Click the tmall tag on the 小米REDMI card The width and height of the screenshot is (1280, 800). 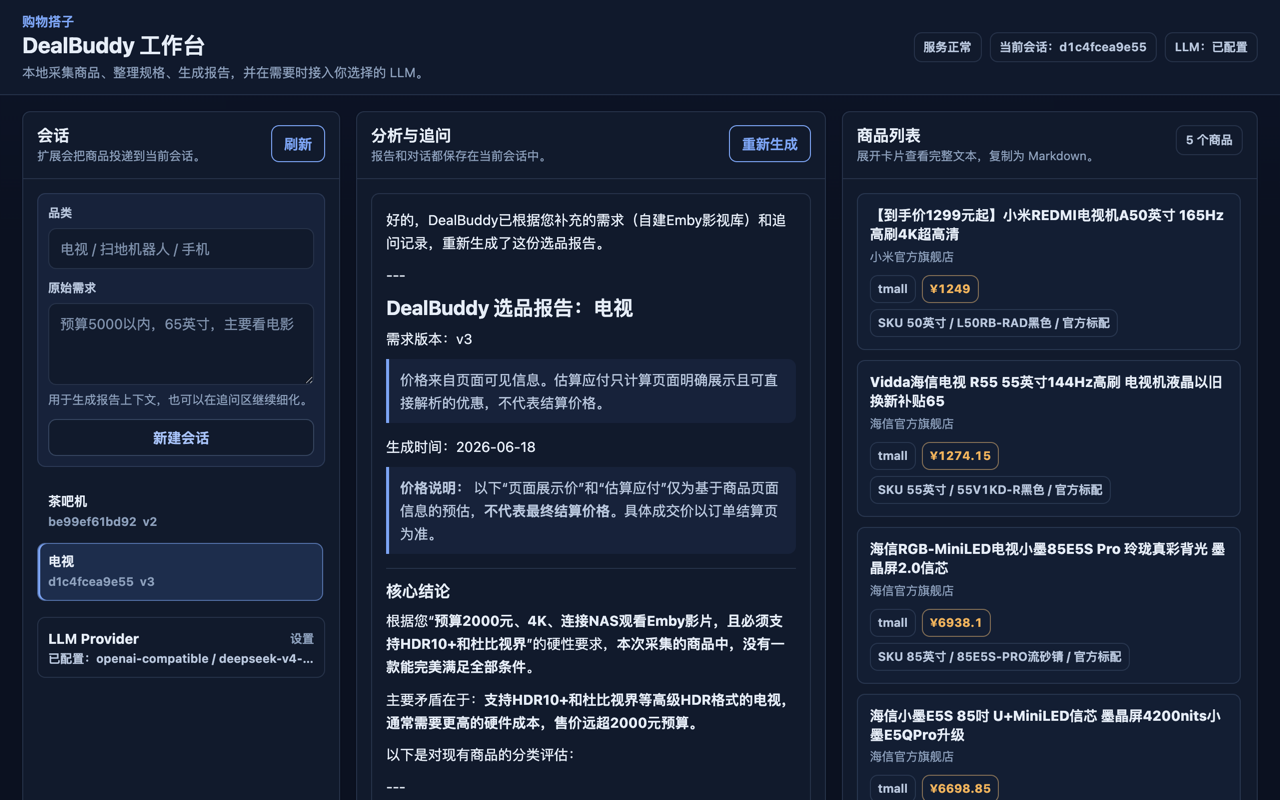point(893,289)
